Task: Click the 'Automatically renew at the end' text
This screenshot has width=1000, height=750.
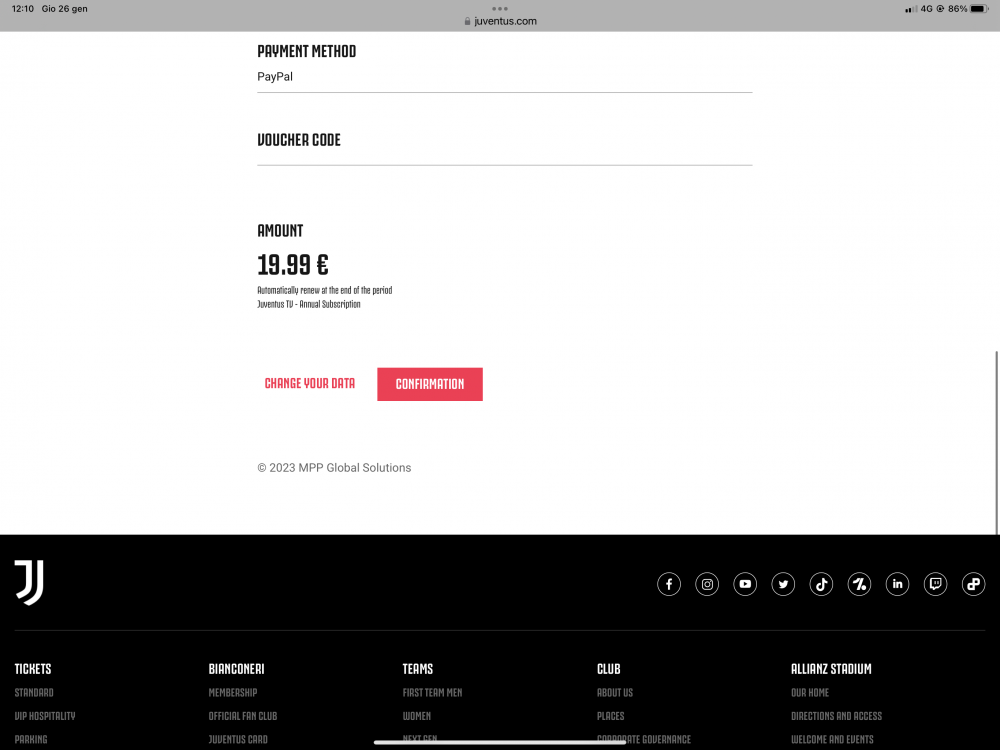Action: [x=325, y=290]
